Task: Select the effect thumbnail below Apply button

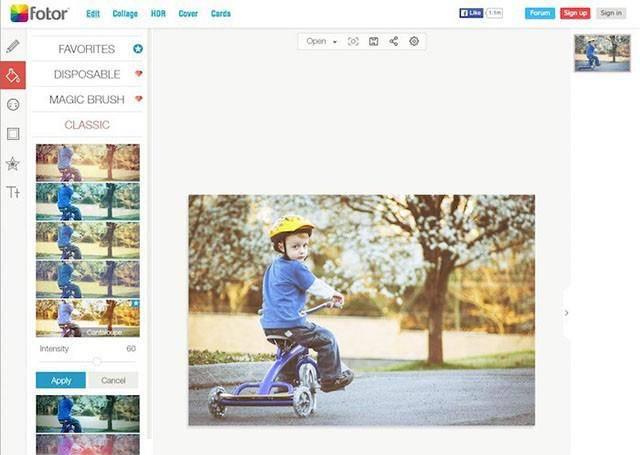Action: click(88, 414)
